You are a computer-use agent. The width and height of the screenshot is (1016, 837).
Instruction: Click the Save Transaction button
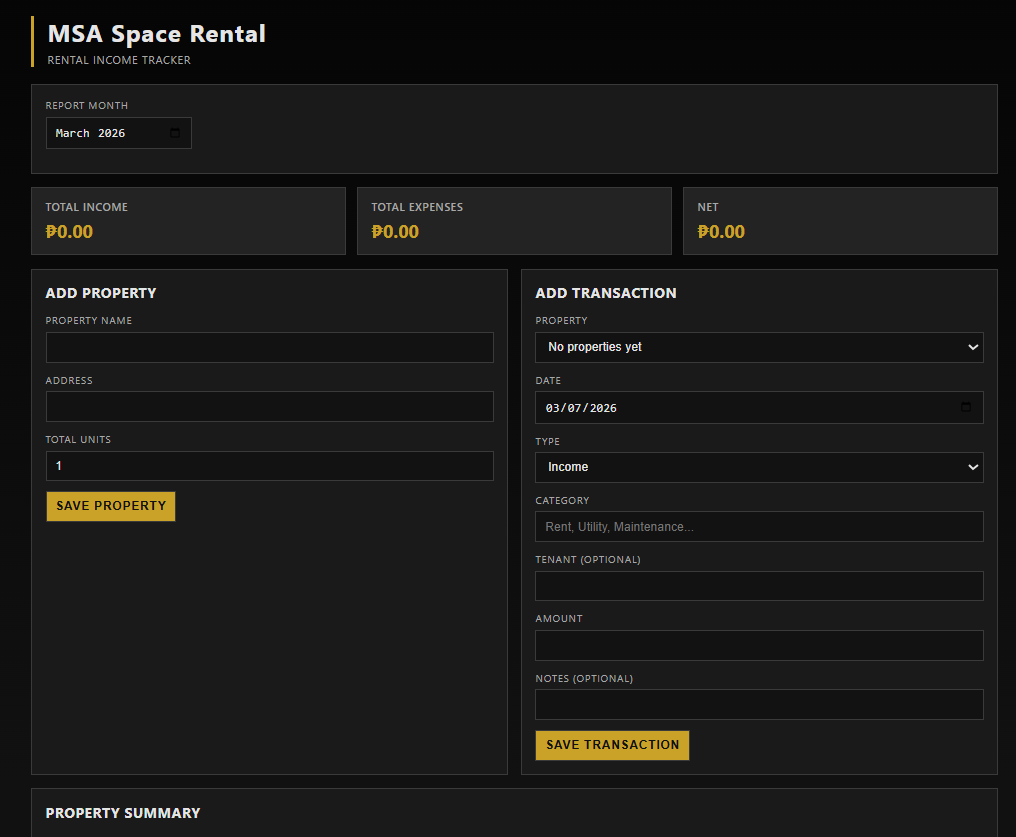coord(612,745)
